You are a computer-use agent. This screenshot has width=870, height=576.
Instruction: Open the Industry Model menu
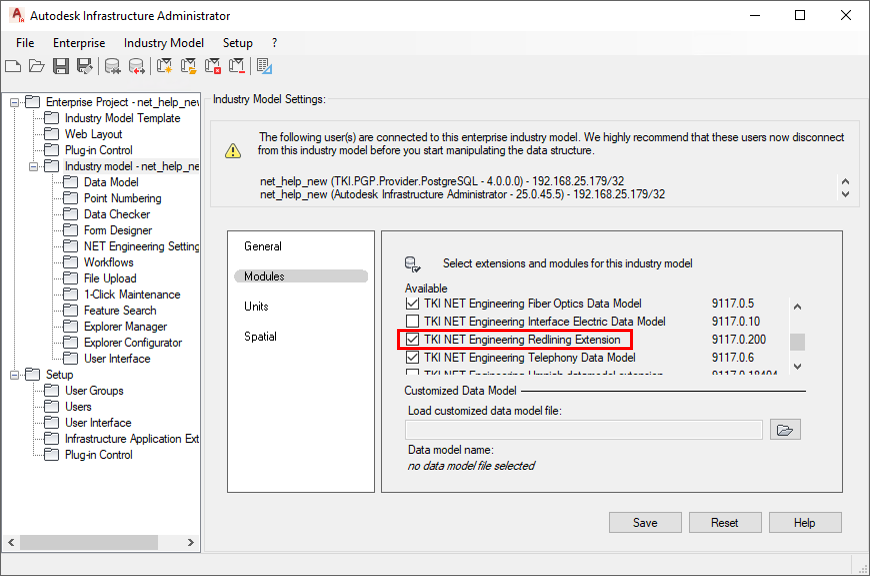(x=164, y=43)
